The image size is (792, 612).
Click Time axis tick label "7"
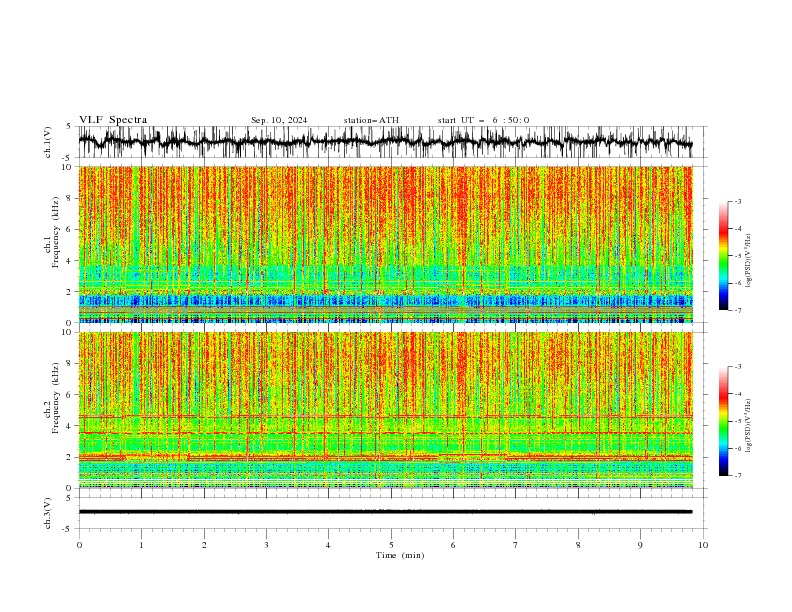516,545
